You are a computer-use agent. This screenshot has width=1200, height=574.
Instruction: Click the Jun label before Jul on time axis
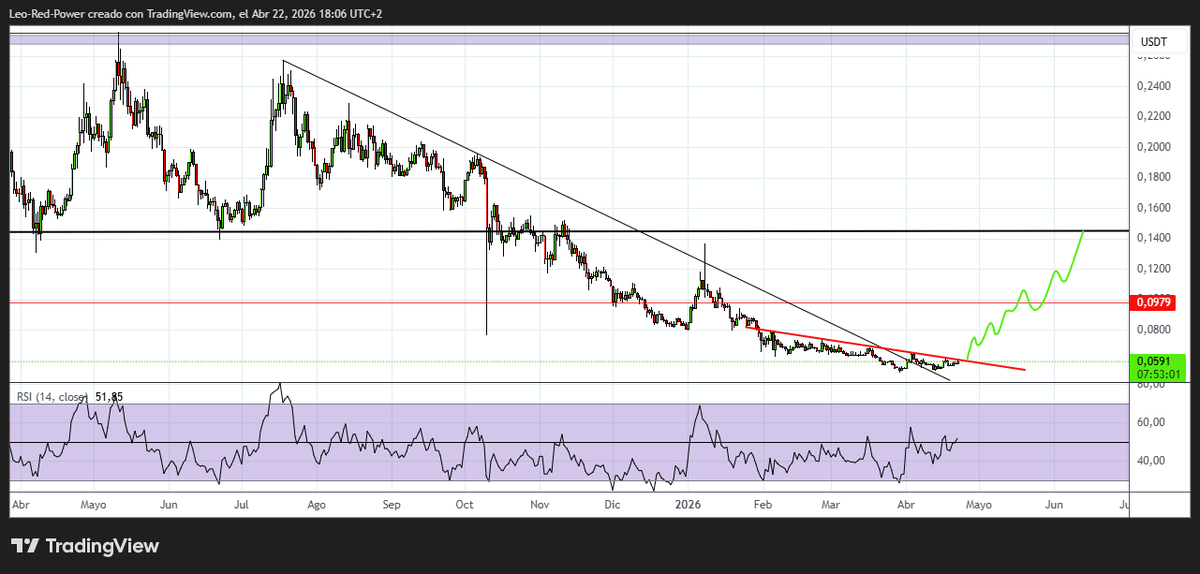(169, 506)
